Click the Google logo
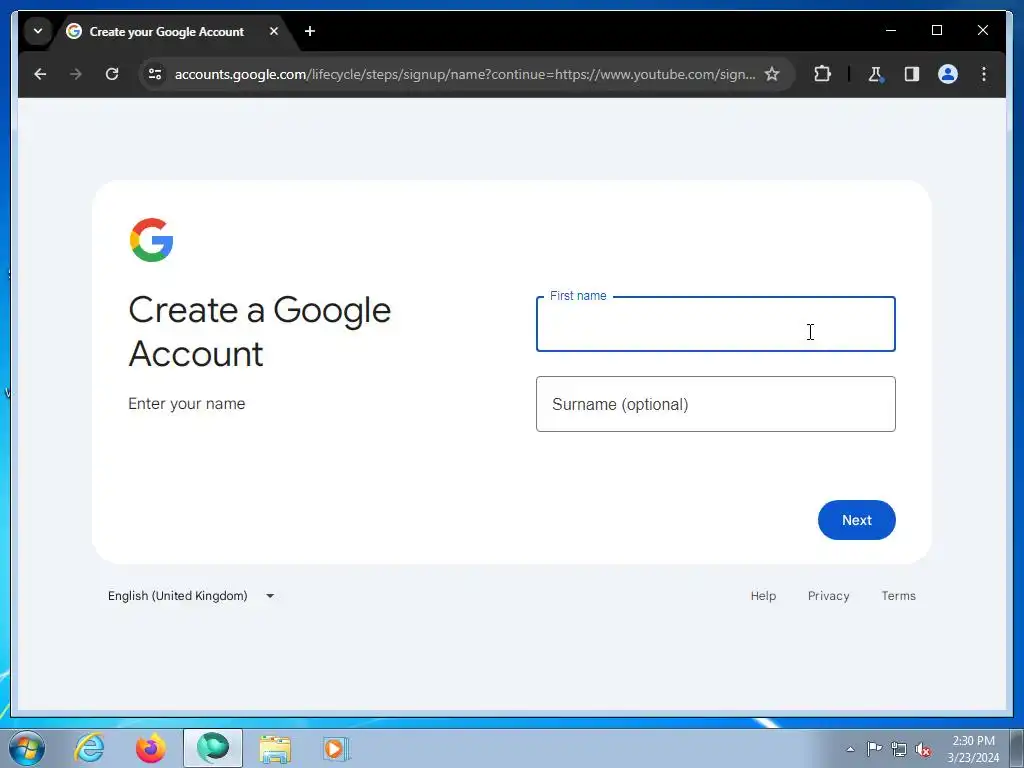Screen dimensions: 1024x768 [152, 240]
